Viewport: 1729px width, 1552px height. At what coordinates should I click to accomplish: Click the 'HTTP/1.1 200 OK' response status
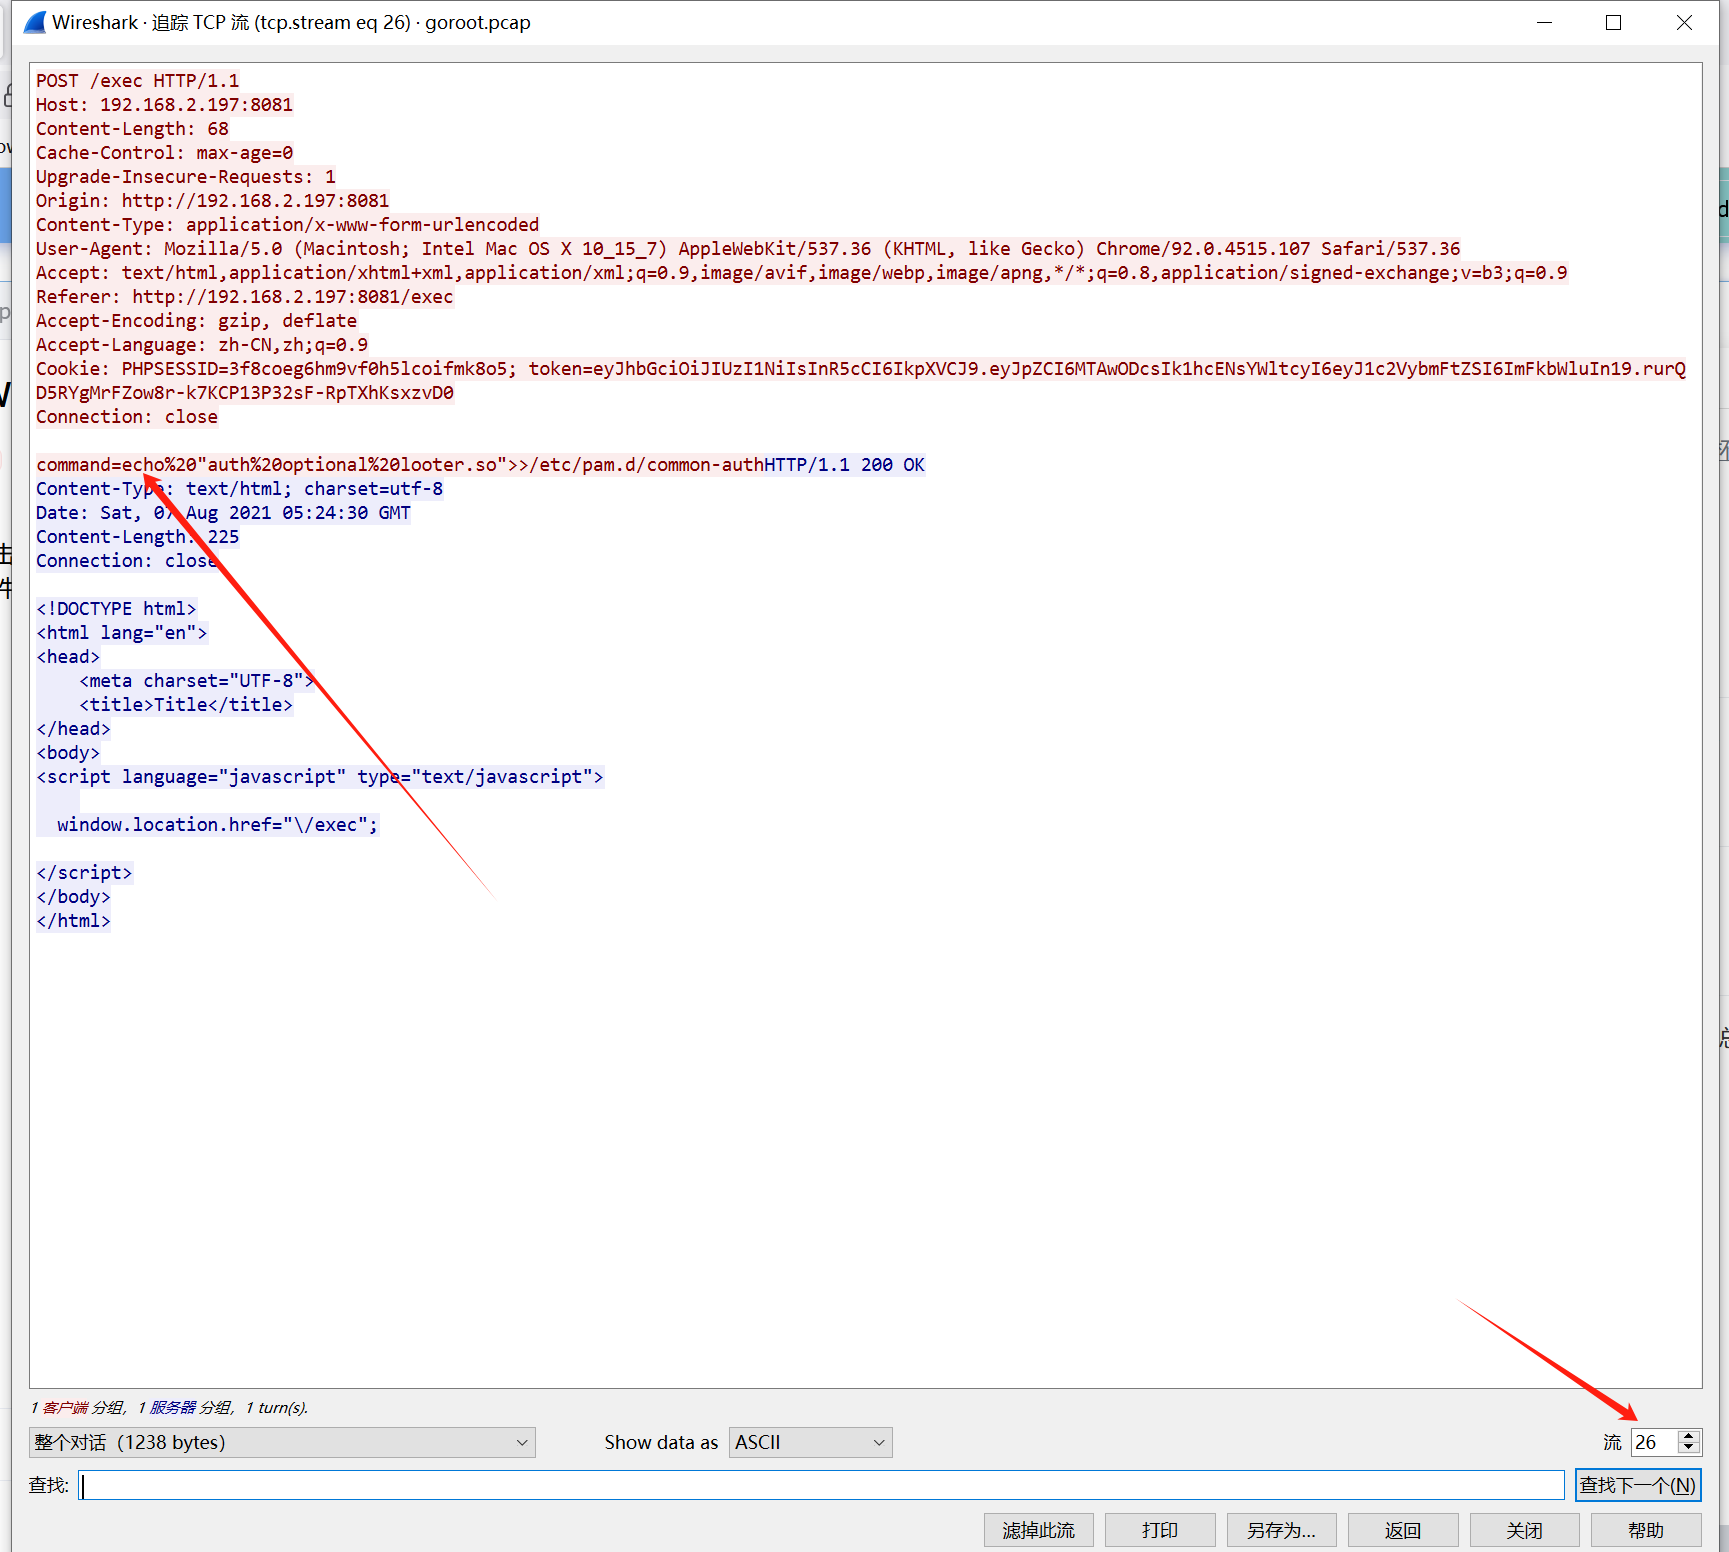[x=845, y=465]
